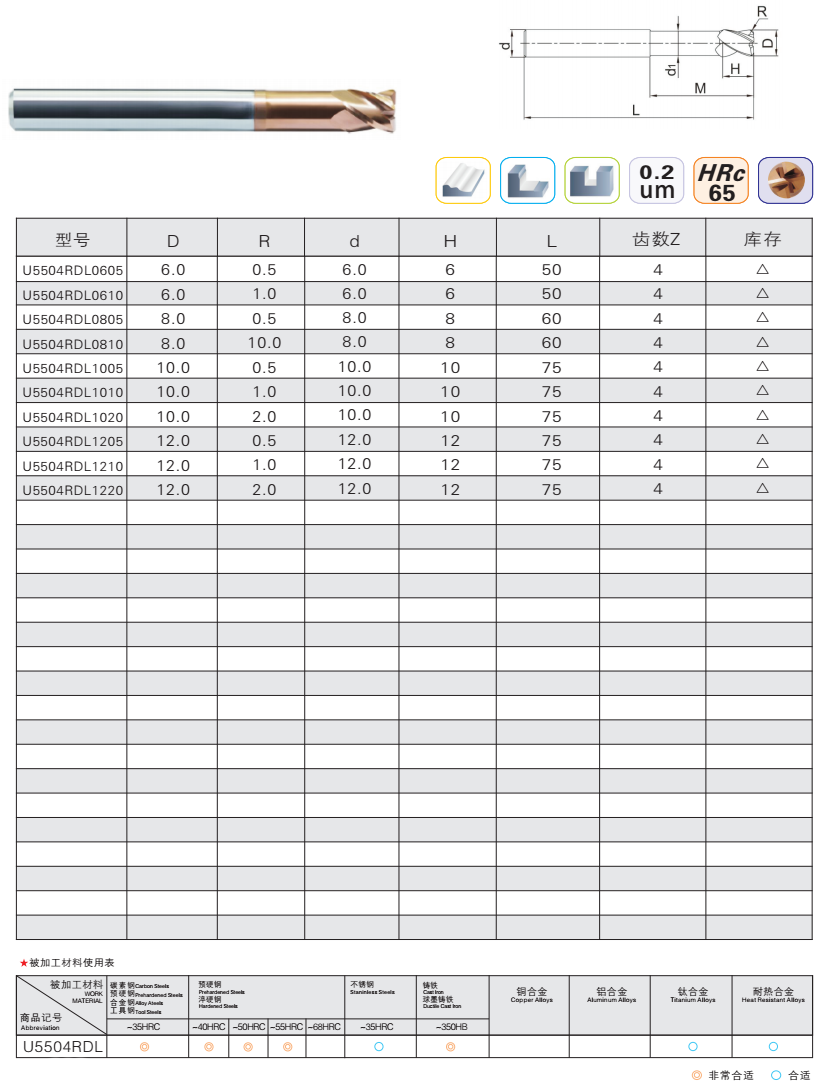Select the 库存 column header

point(761,240)
